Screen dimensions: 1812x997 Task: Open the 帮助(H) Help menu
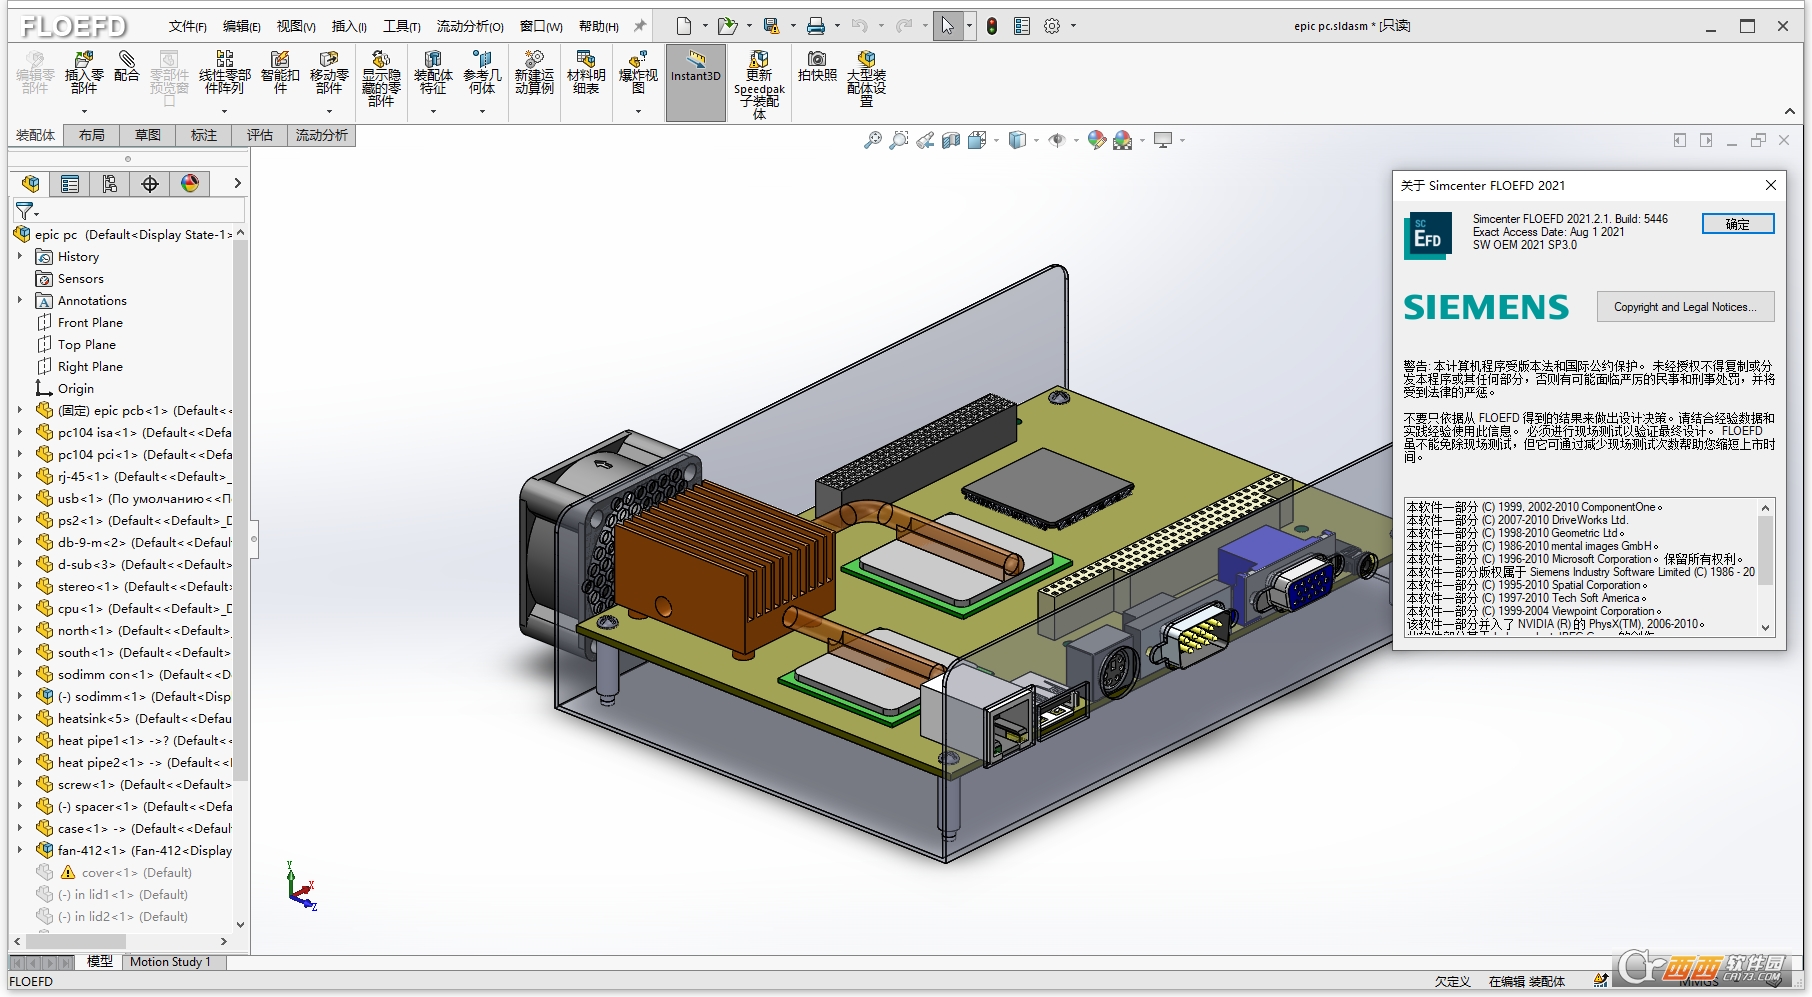point(599,26)
